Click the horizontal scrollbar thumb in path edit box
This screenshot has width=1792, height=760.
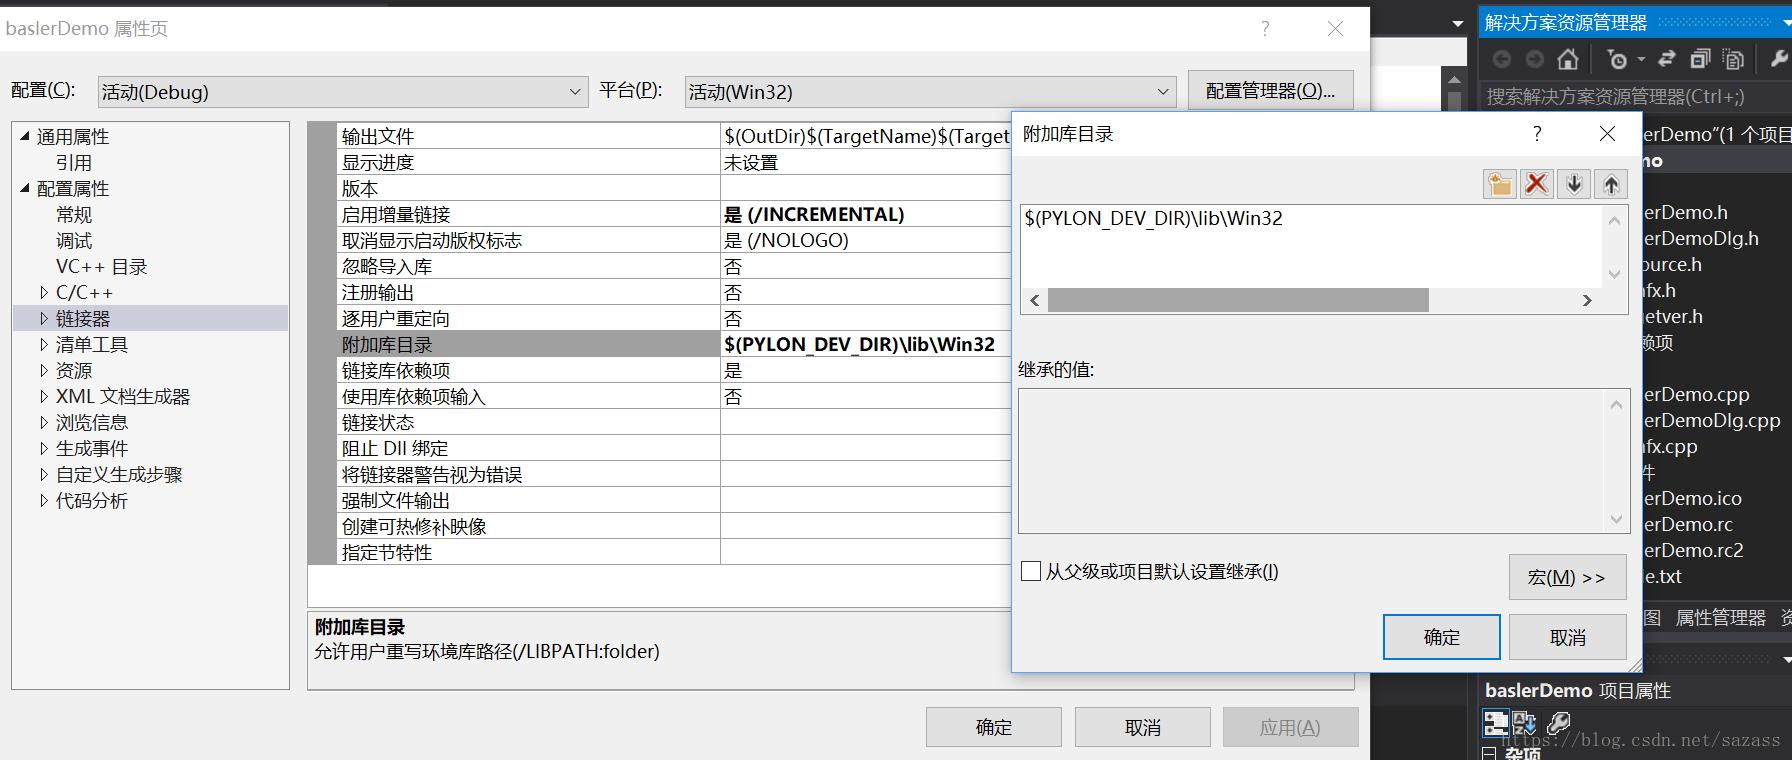click(x=1238, y=300)
